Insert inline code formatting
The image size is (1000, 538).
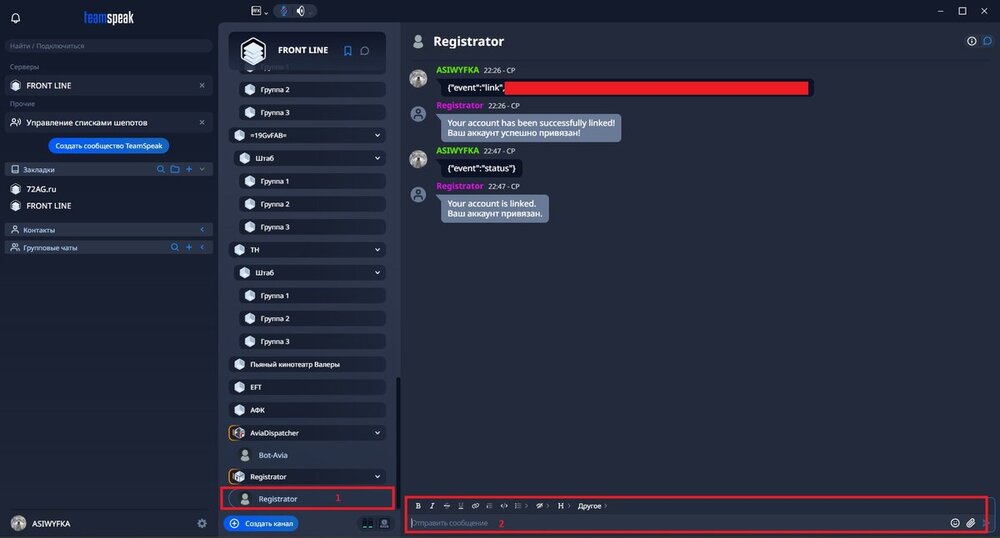click(504, 506)
